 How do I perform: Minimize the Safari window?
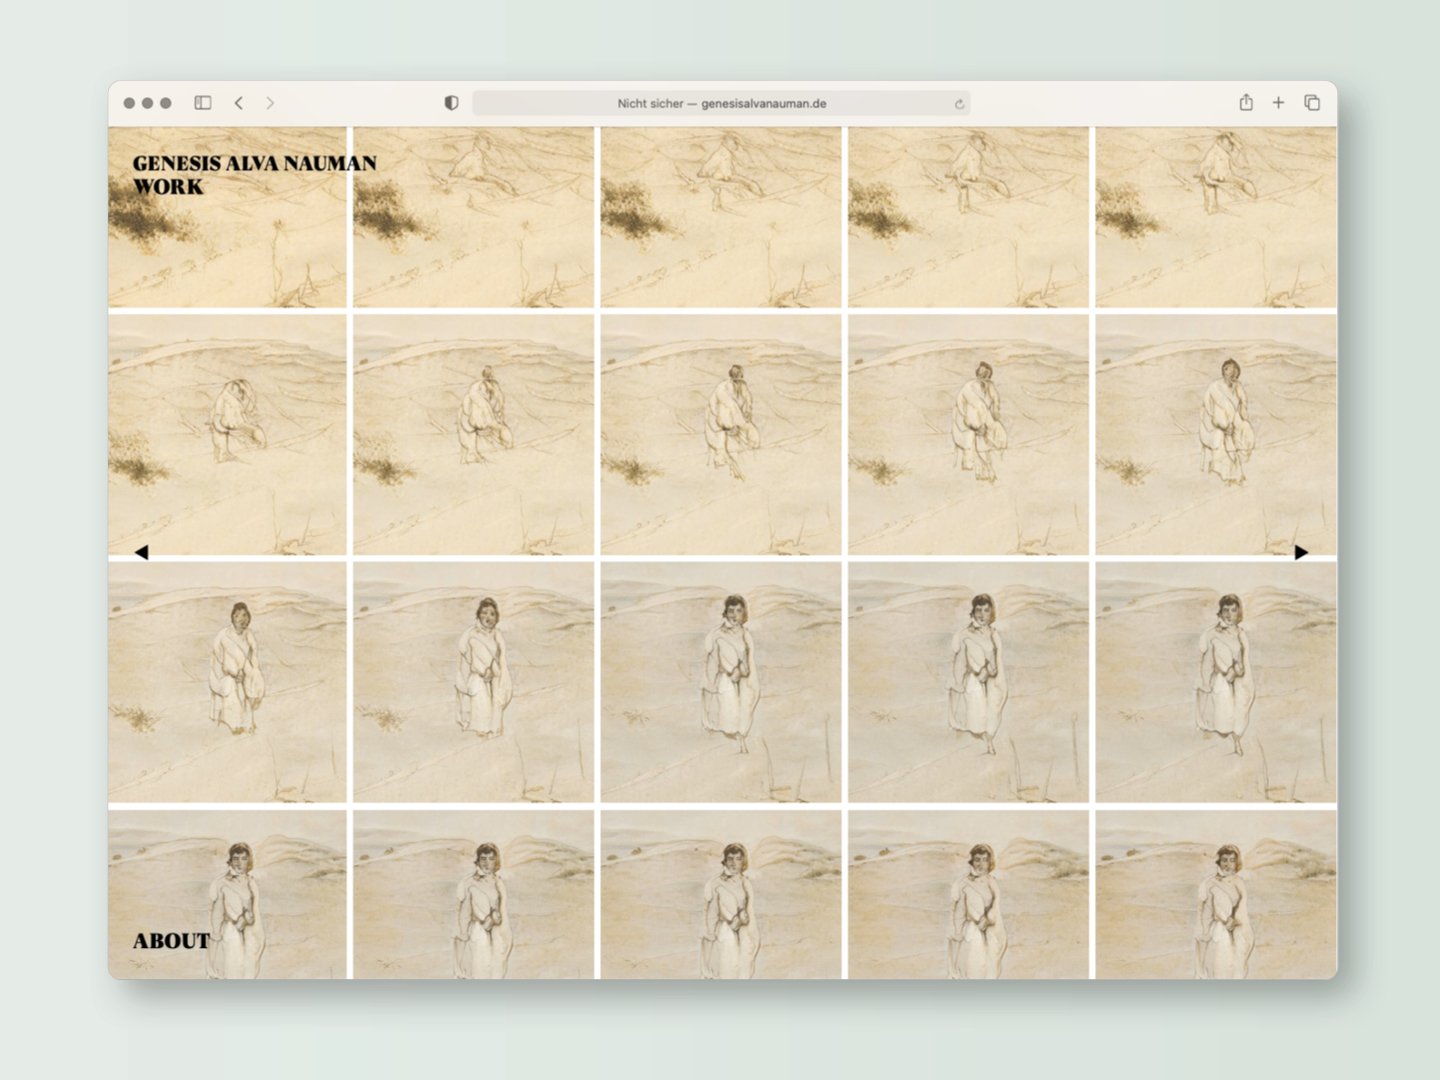click(148, 103)
